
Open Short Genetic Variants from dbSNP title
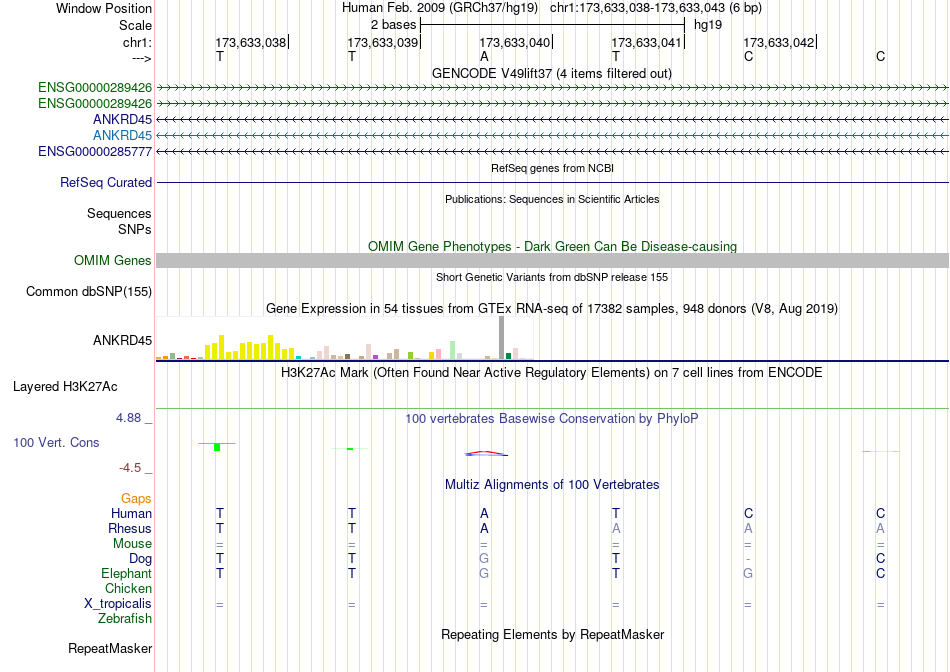pos(552,278)
